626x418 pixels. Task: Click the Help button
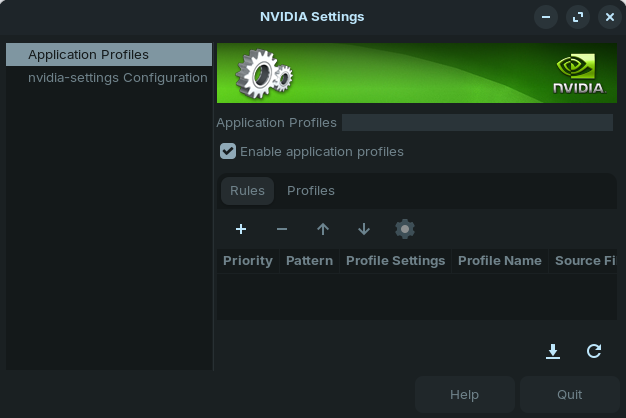click(x=464, y=394)
